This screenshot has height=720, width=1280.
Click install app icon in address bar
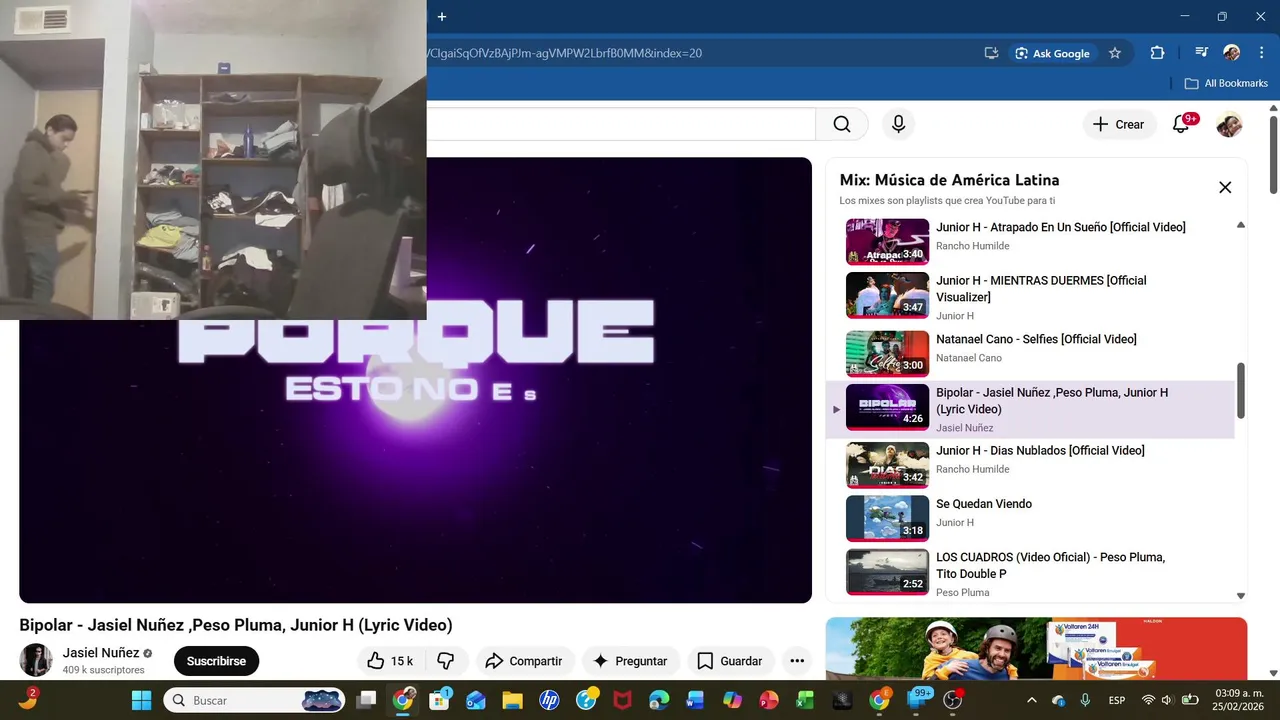pyautogui.click(x=991, y=53)
